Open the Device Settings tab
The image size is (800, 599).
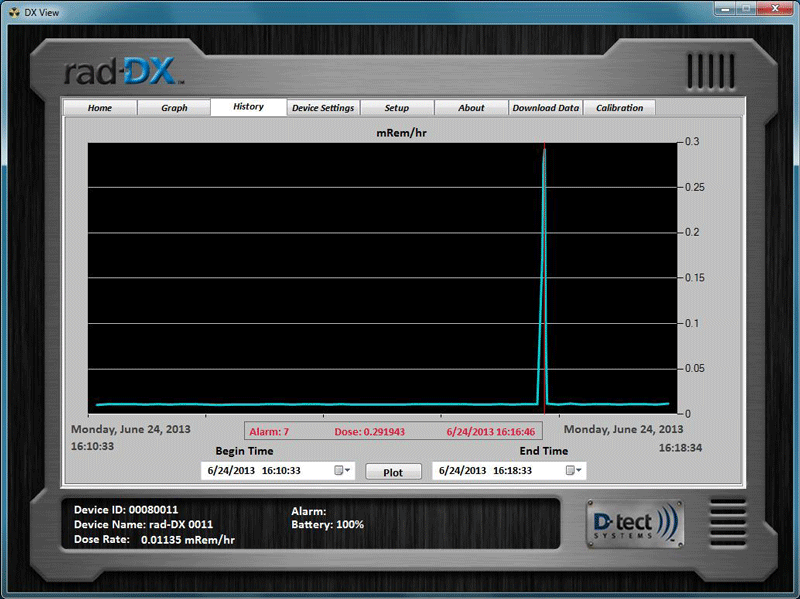pyautogui.click(x=323, y=108)
